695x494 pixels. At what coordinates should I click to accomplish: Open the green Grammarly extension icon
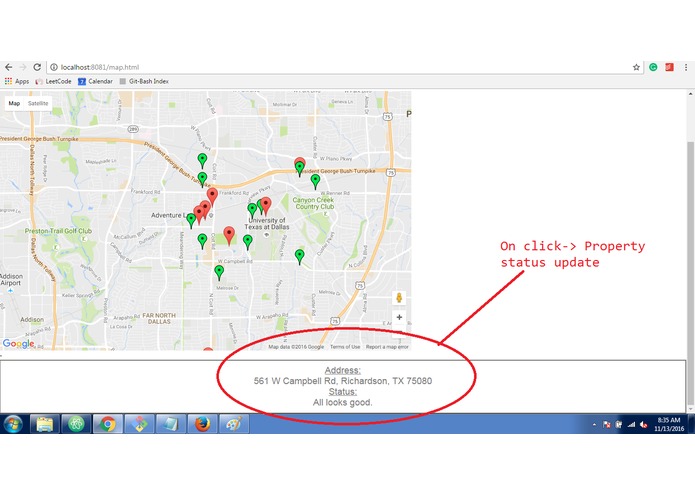[653, 67]
